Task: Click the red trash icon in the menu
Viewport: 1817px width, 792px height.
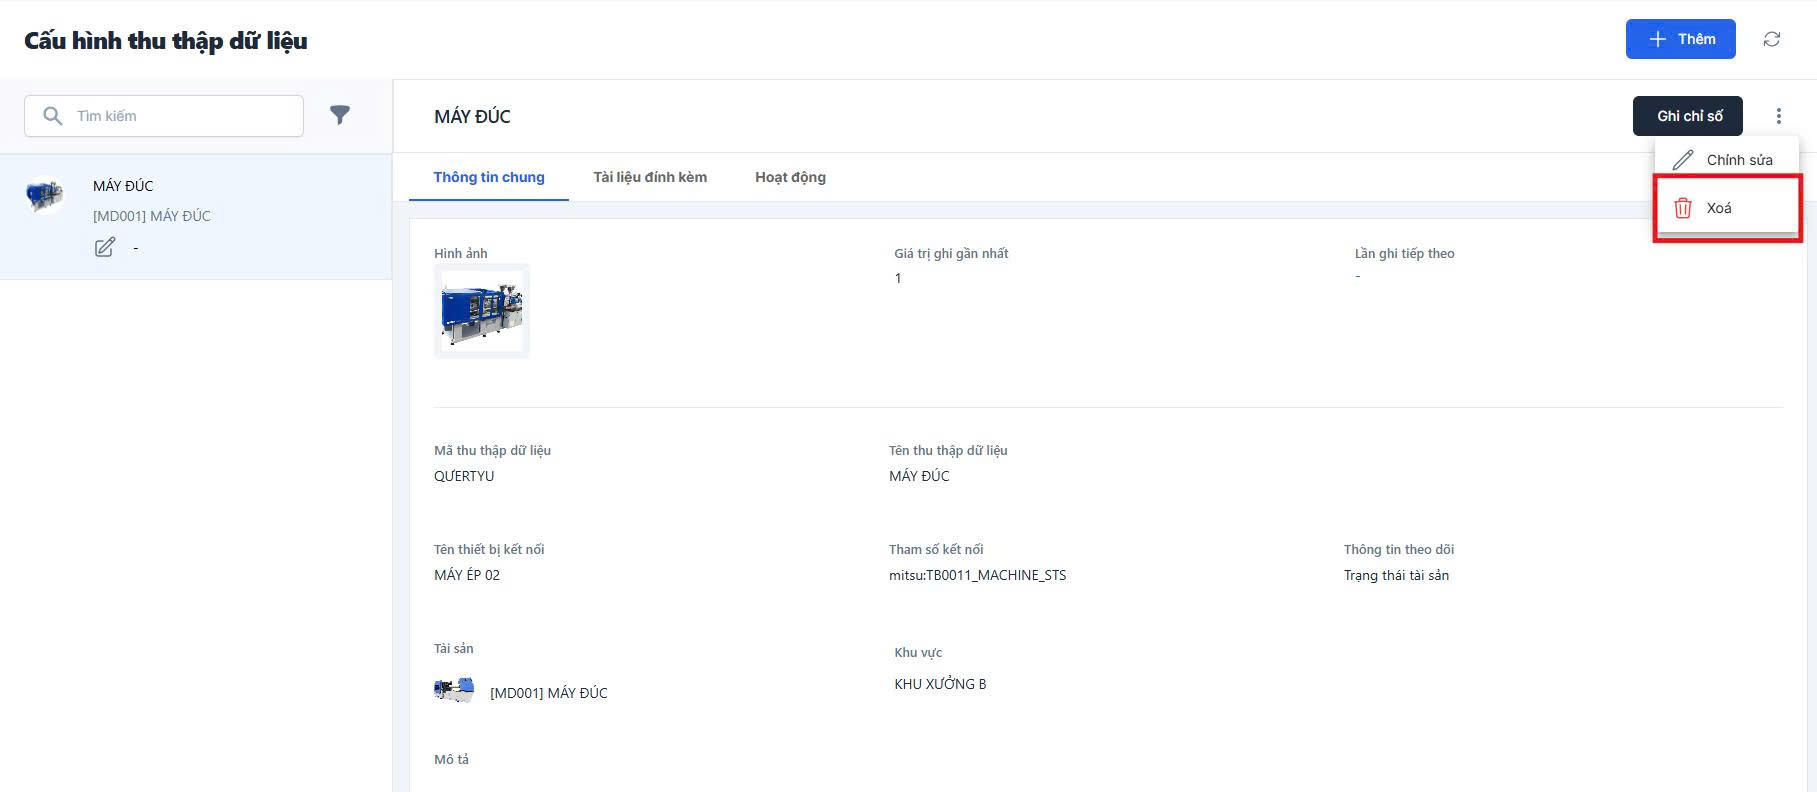Action: (1683, 208)
